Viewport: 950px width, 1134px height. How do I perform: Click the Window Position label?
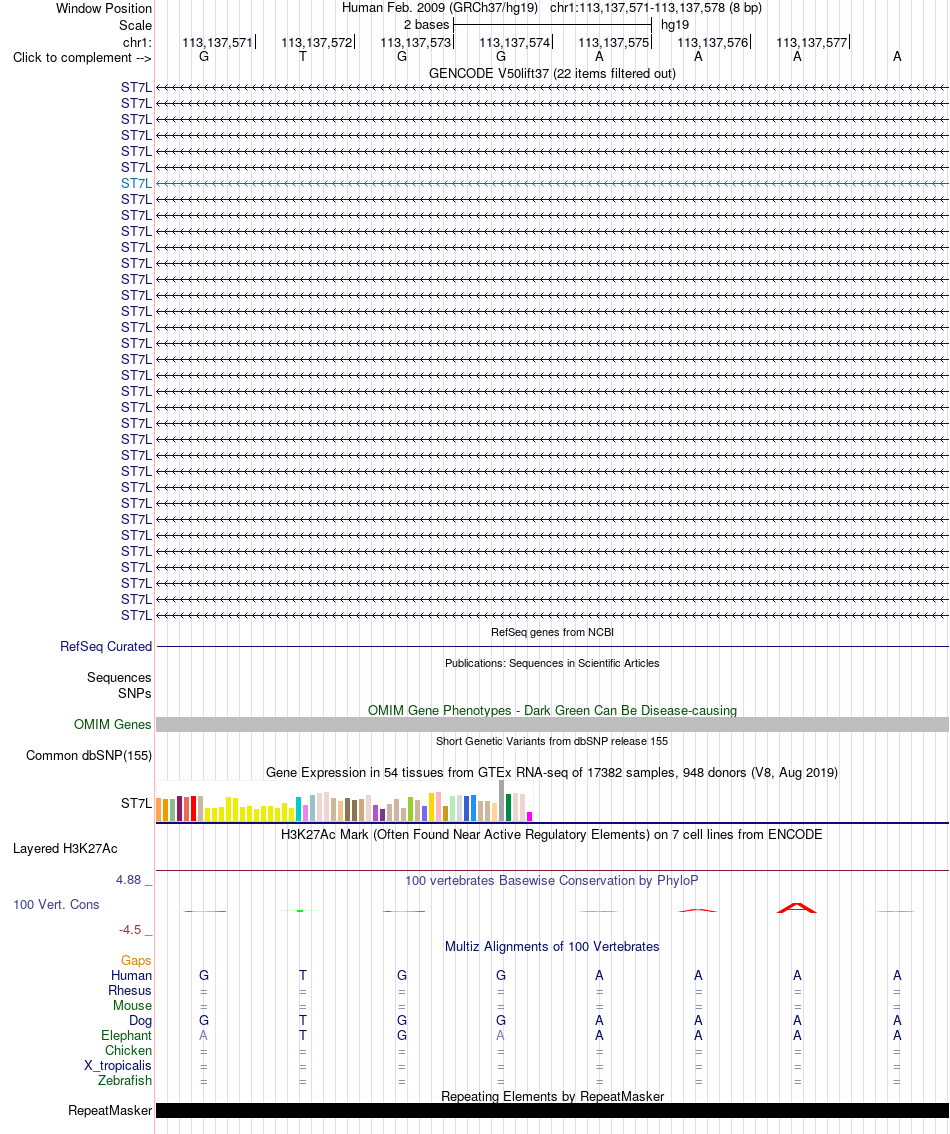point(103,9)
